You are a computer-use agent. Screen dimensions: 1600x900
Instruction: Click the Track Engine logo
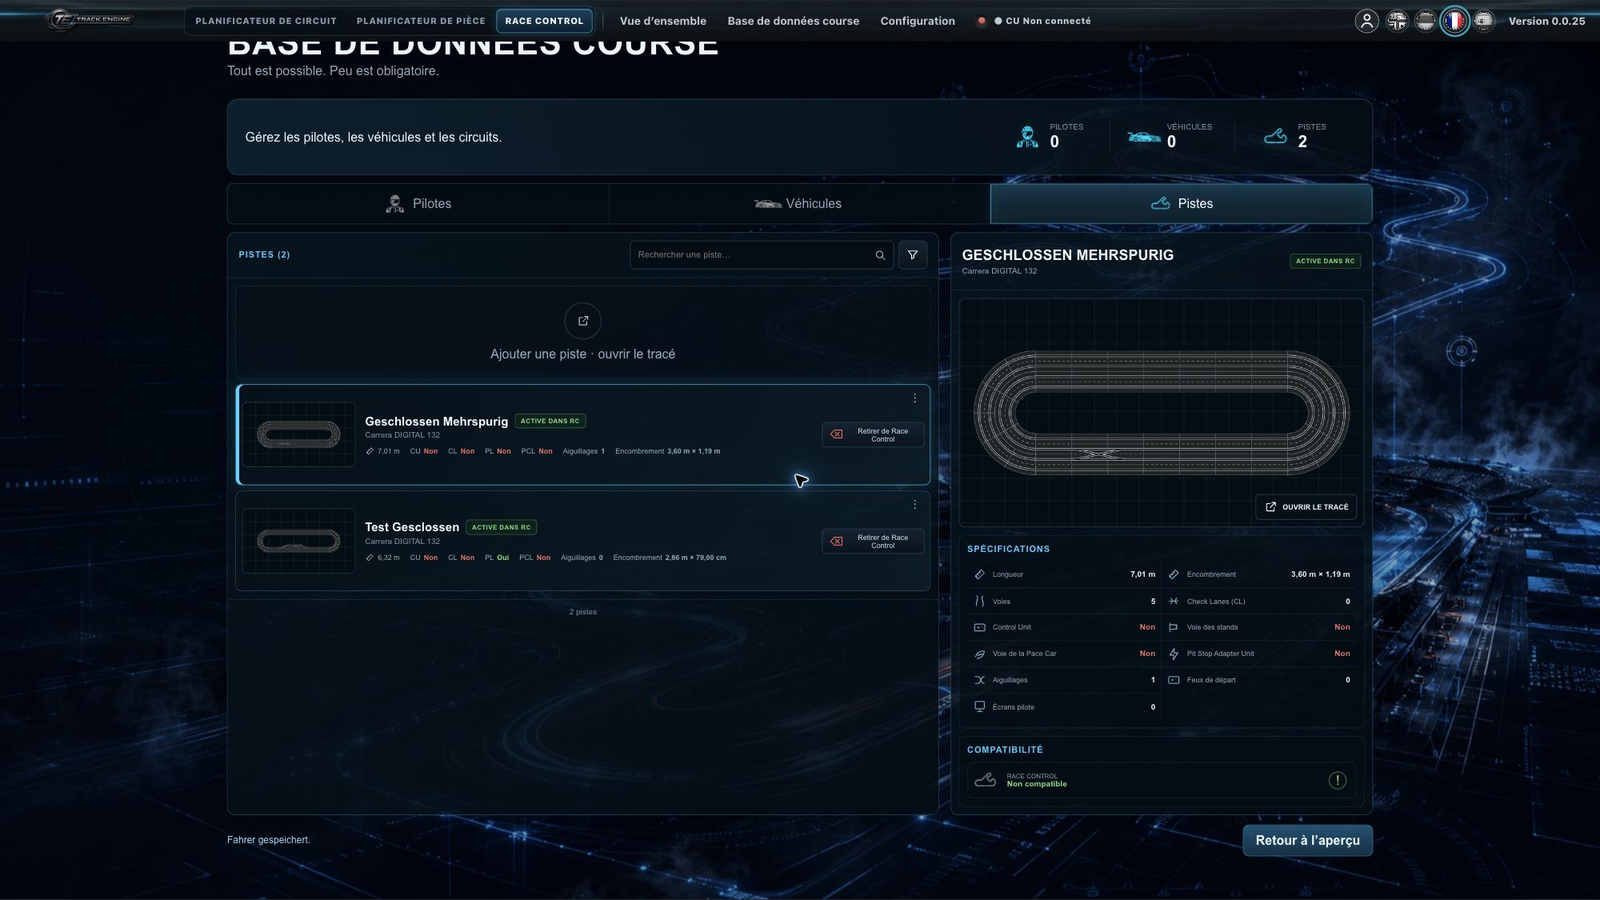pyautogui.click(x=91, y=20)
